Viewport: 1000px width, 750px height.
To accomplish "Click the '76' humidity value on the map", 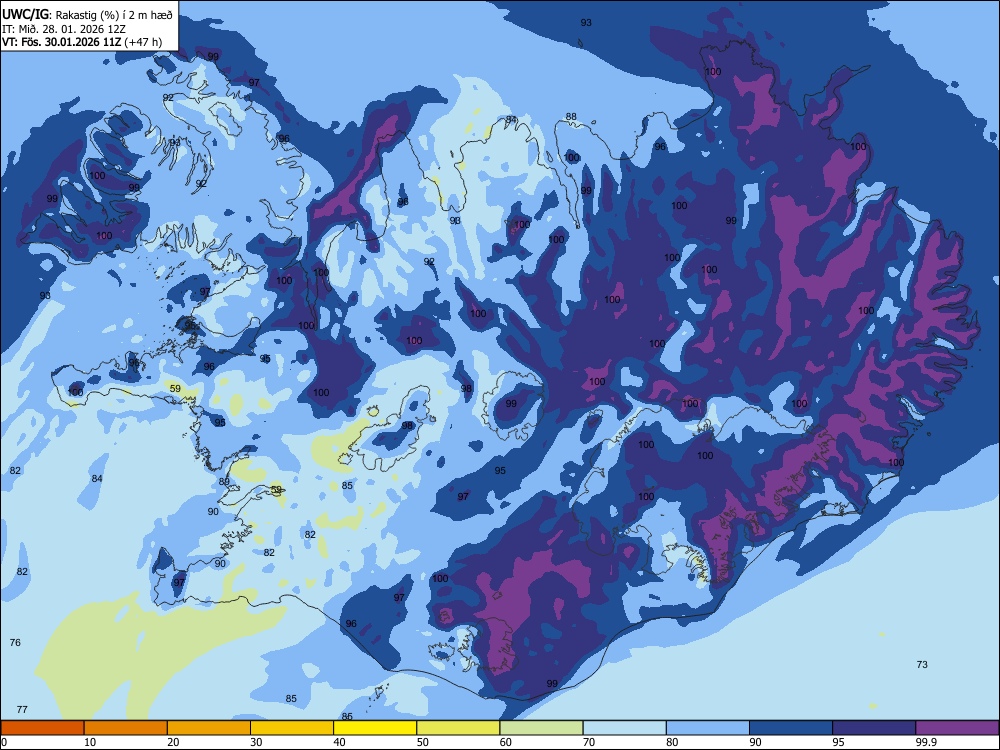I will 15,642.
